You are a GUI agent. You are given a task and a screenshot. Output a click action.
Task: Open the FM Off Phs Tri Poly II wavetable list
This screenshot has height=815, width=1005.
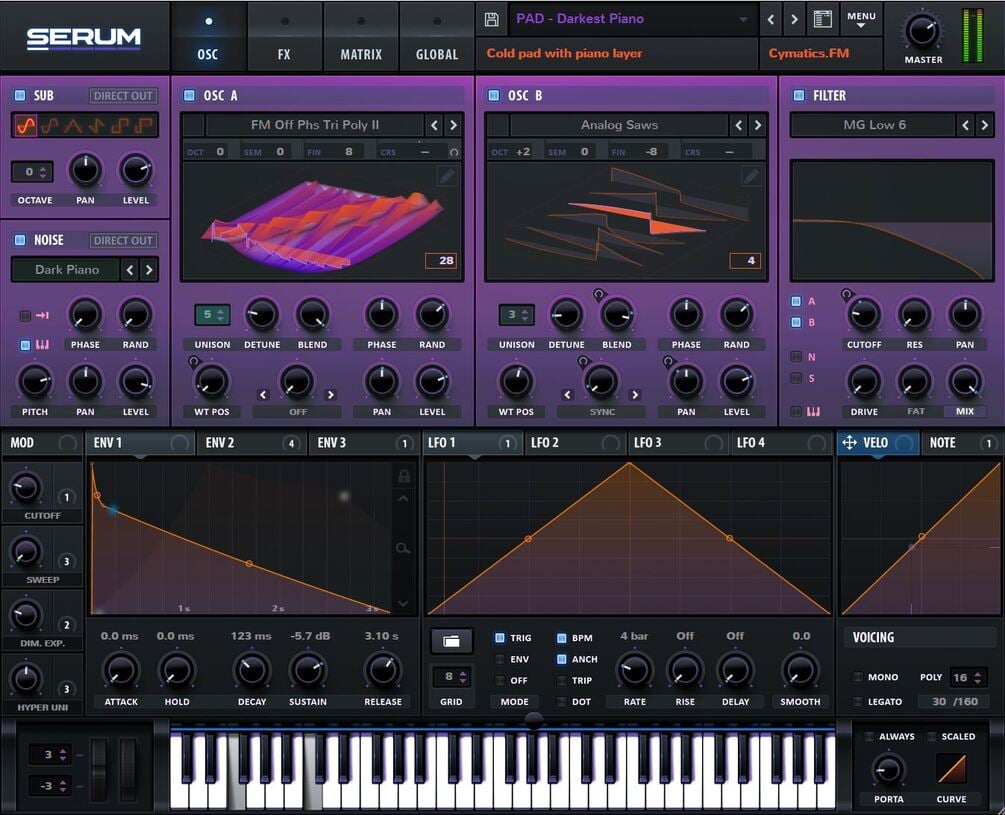(315, 125)
